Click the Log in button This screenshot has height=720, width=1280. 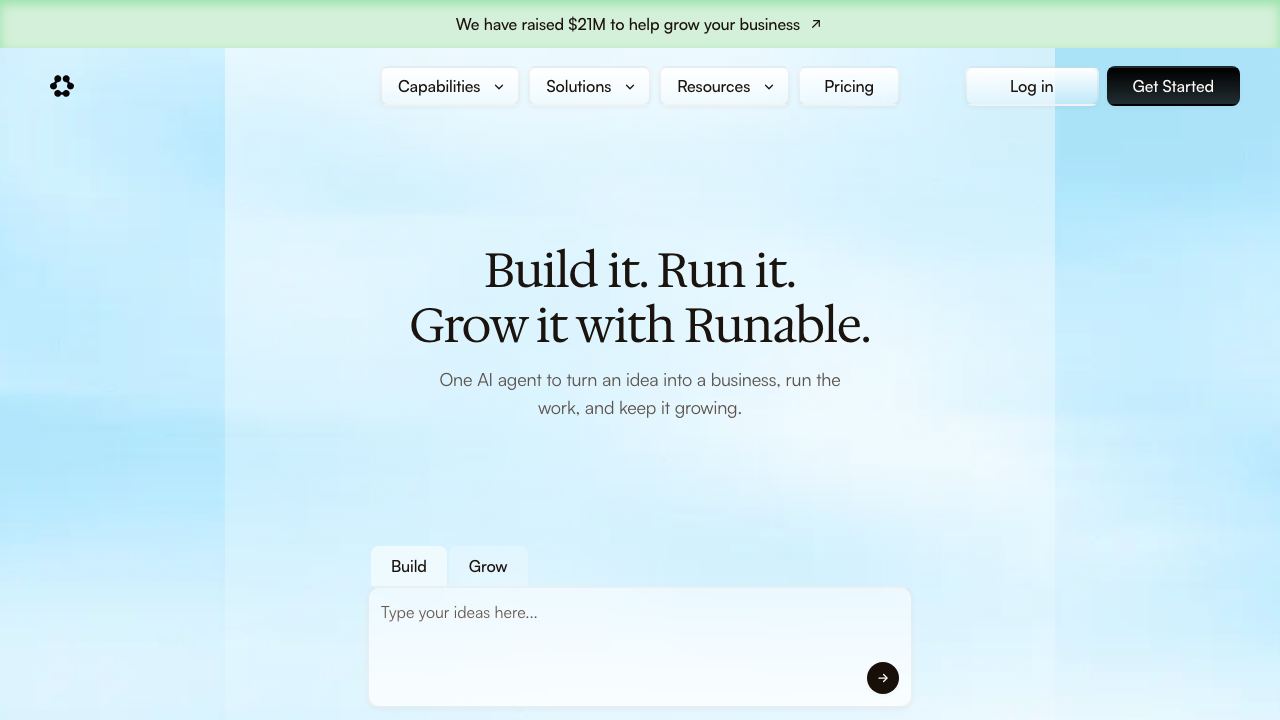click(x=1032, y=86)
